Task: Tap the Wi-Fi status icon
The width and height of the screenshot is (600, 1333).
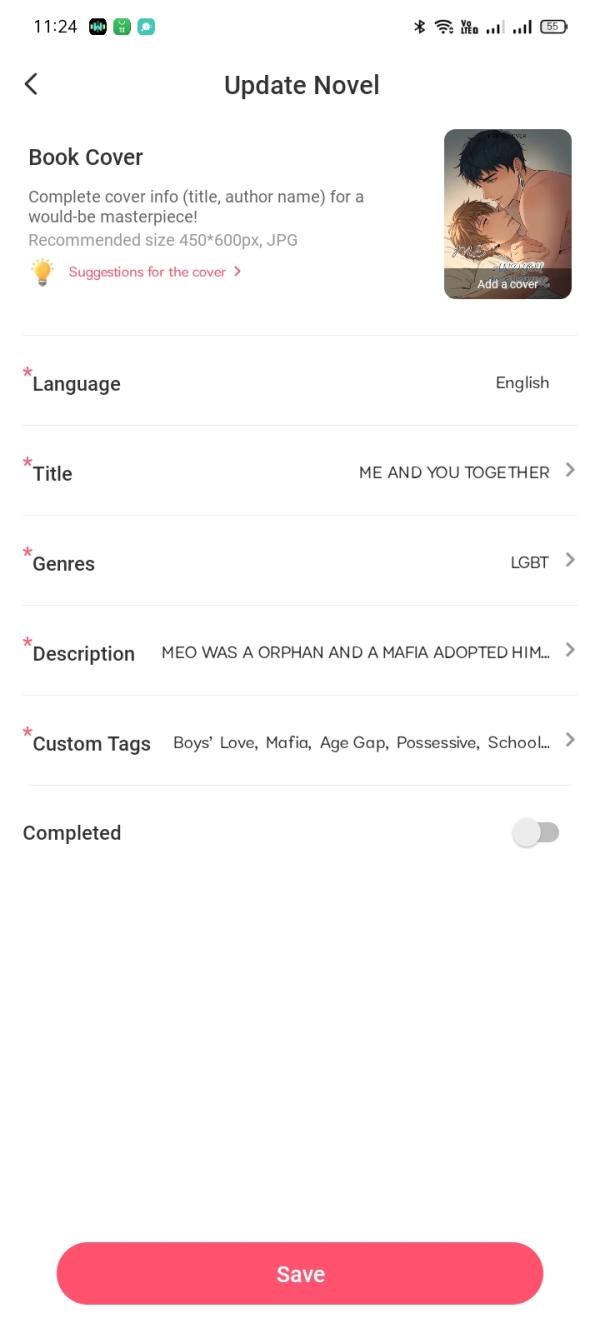Action: click(444, 27)
